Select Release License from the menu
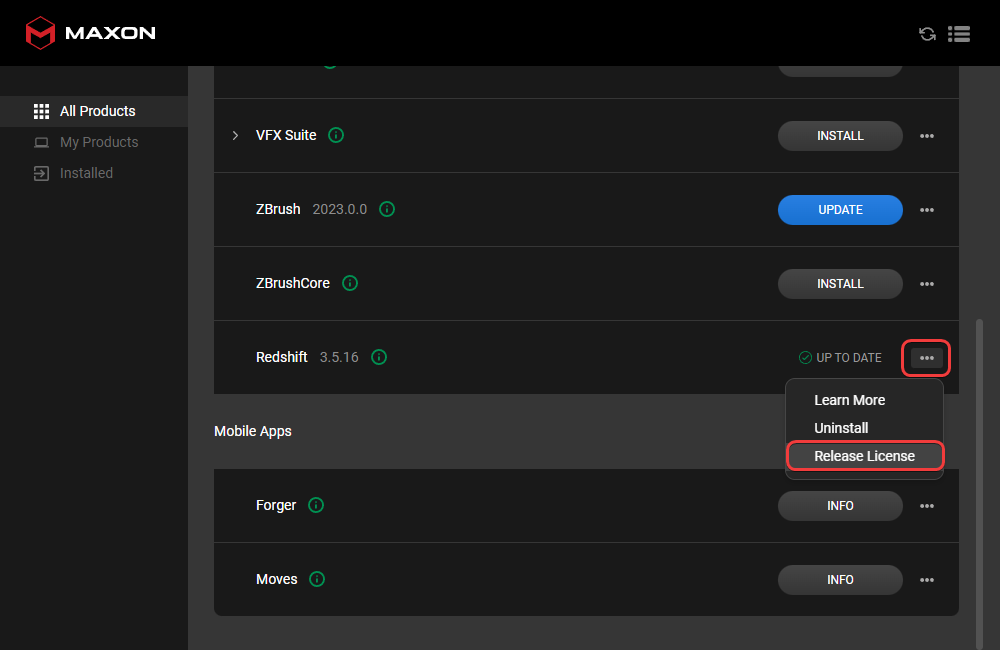This screenshot has width=1000, height=650. 864,456
